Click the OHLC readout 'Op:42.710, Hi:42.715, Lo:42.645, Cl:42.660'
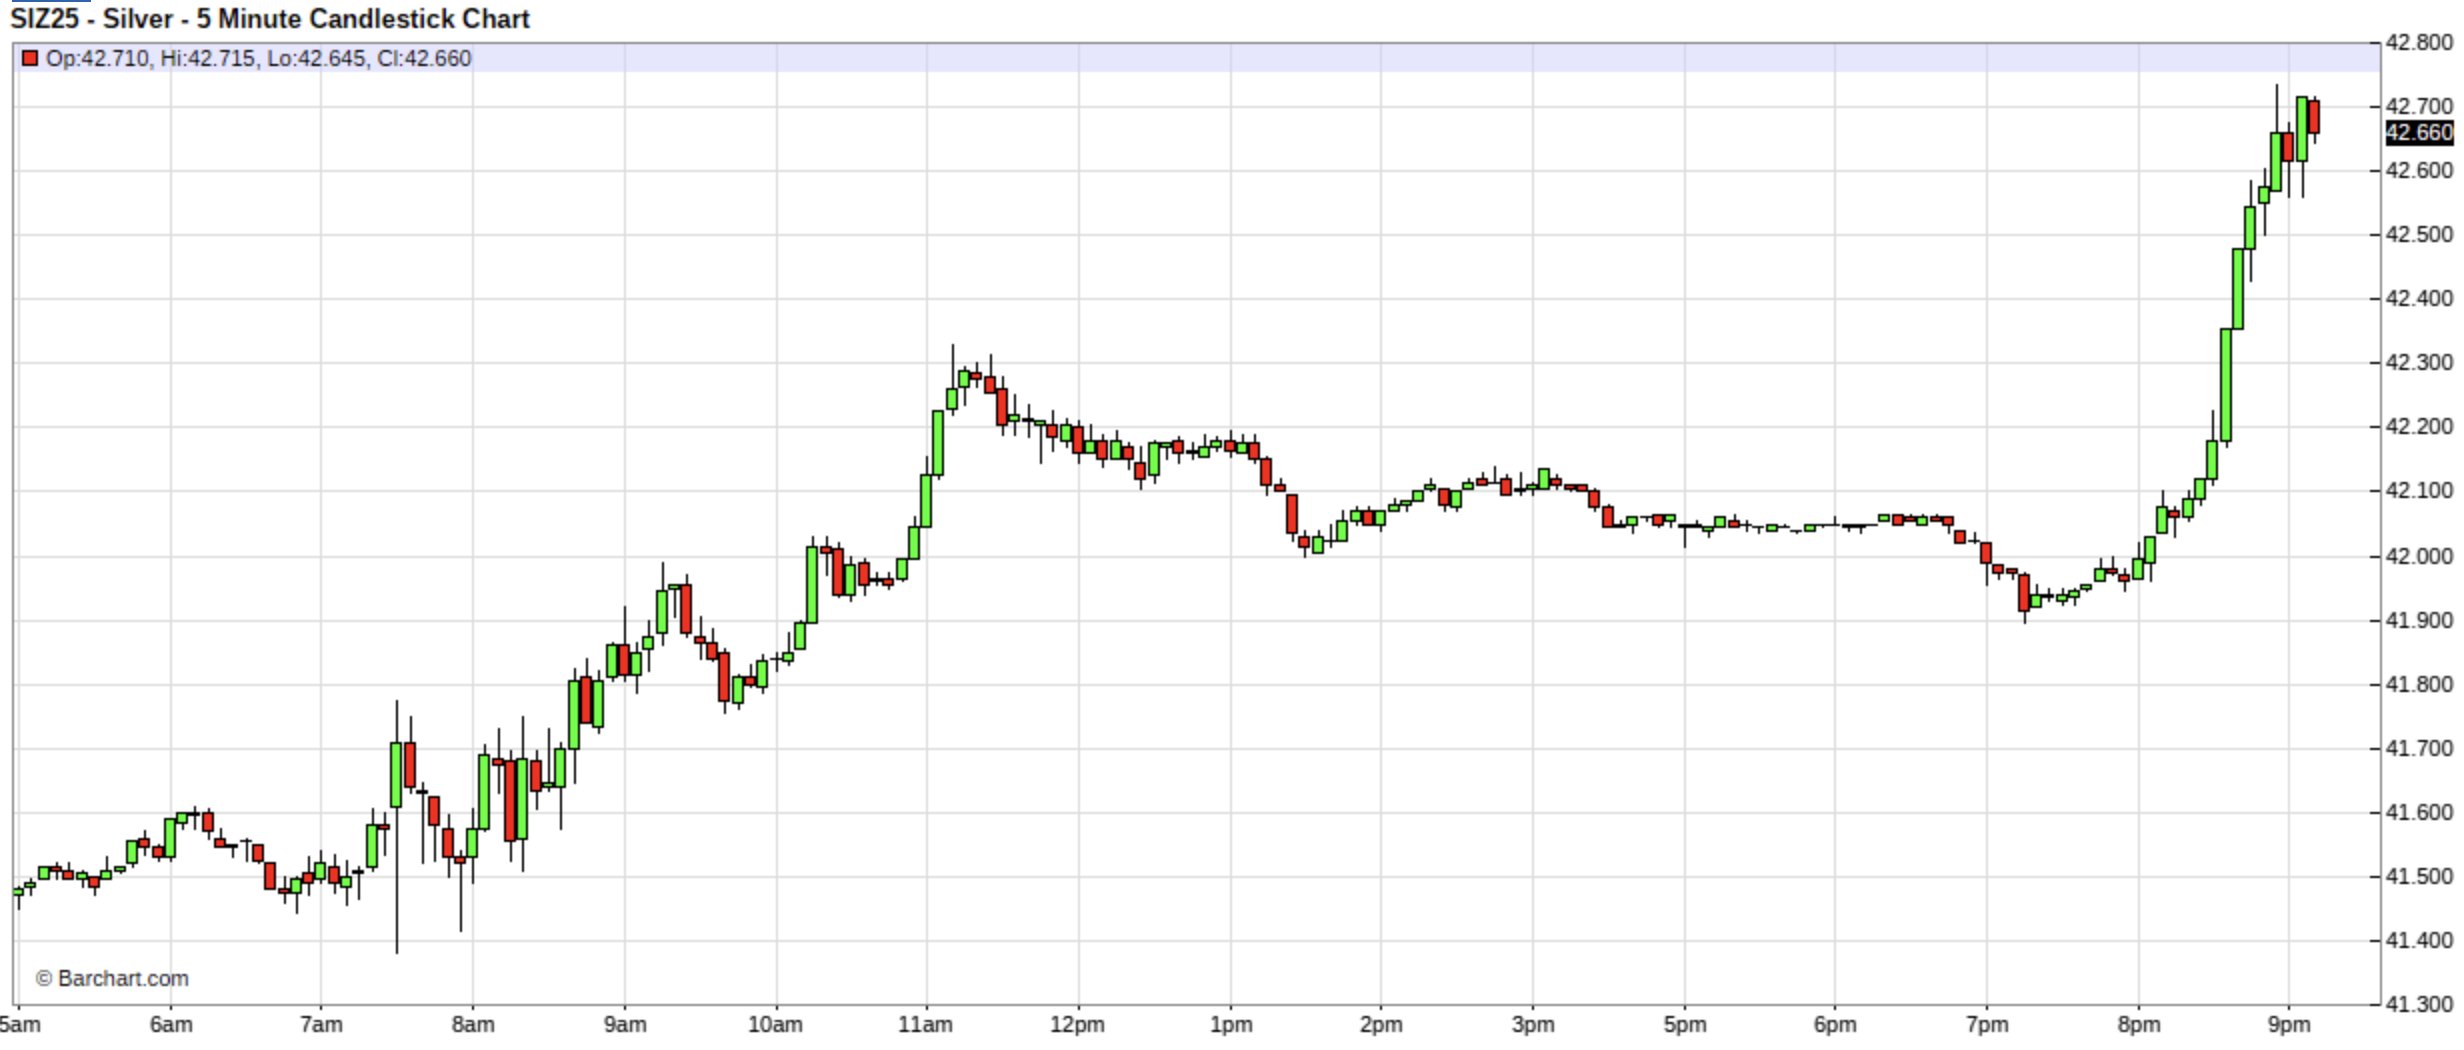Image resolution: width=2464 pixels, height=1050 pixels. click(258, 59)
